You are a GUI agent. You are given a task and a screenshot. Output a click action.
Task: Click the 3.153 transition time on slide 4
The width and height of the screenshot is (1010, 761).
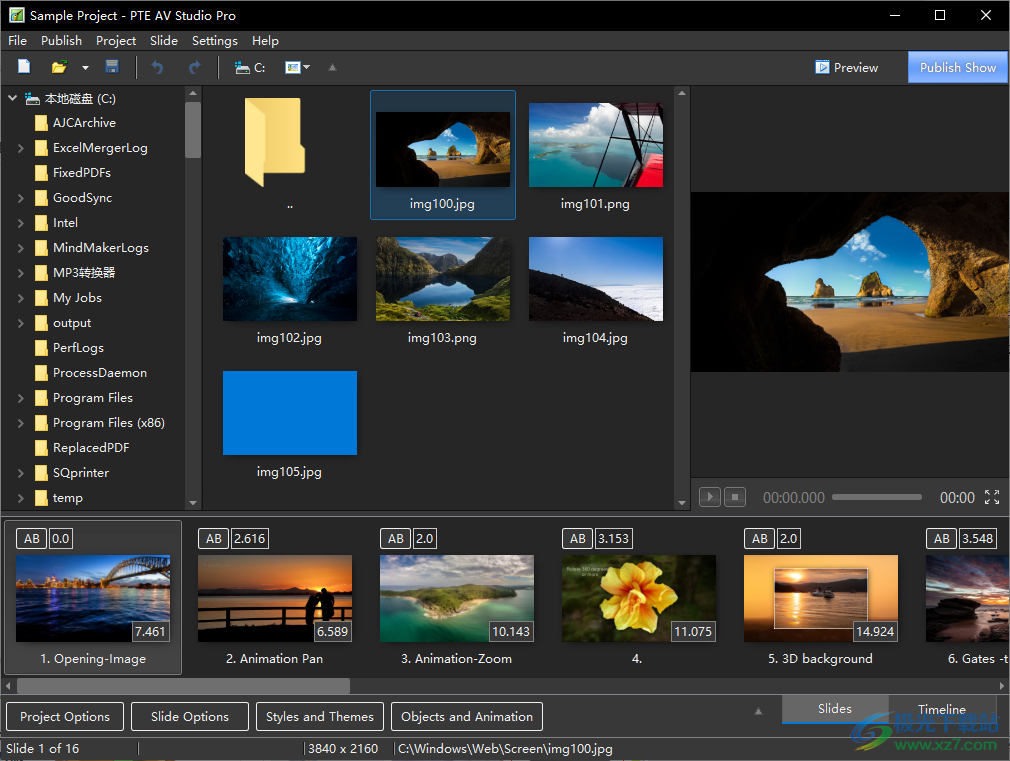tap(613, 539)
